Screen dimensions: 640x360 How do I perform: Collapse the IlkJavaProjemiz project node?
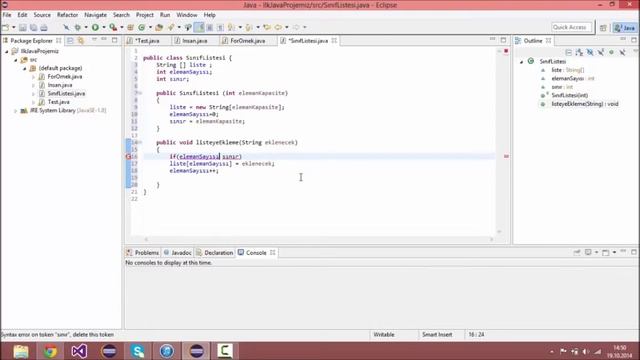point(7,51)
